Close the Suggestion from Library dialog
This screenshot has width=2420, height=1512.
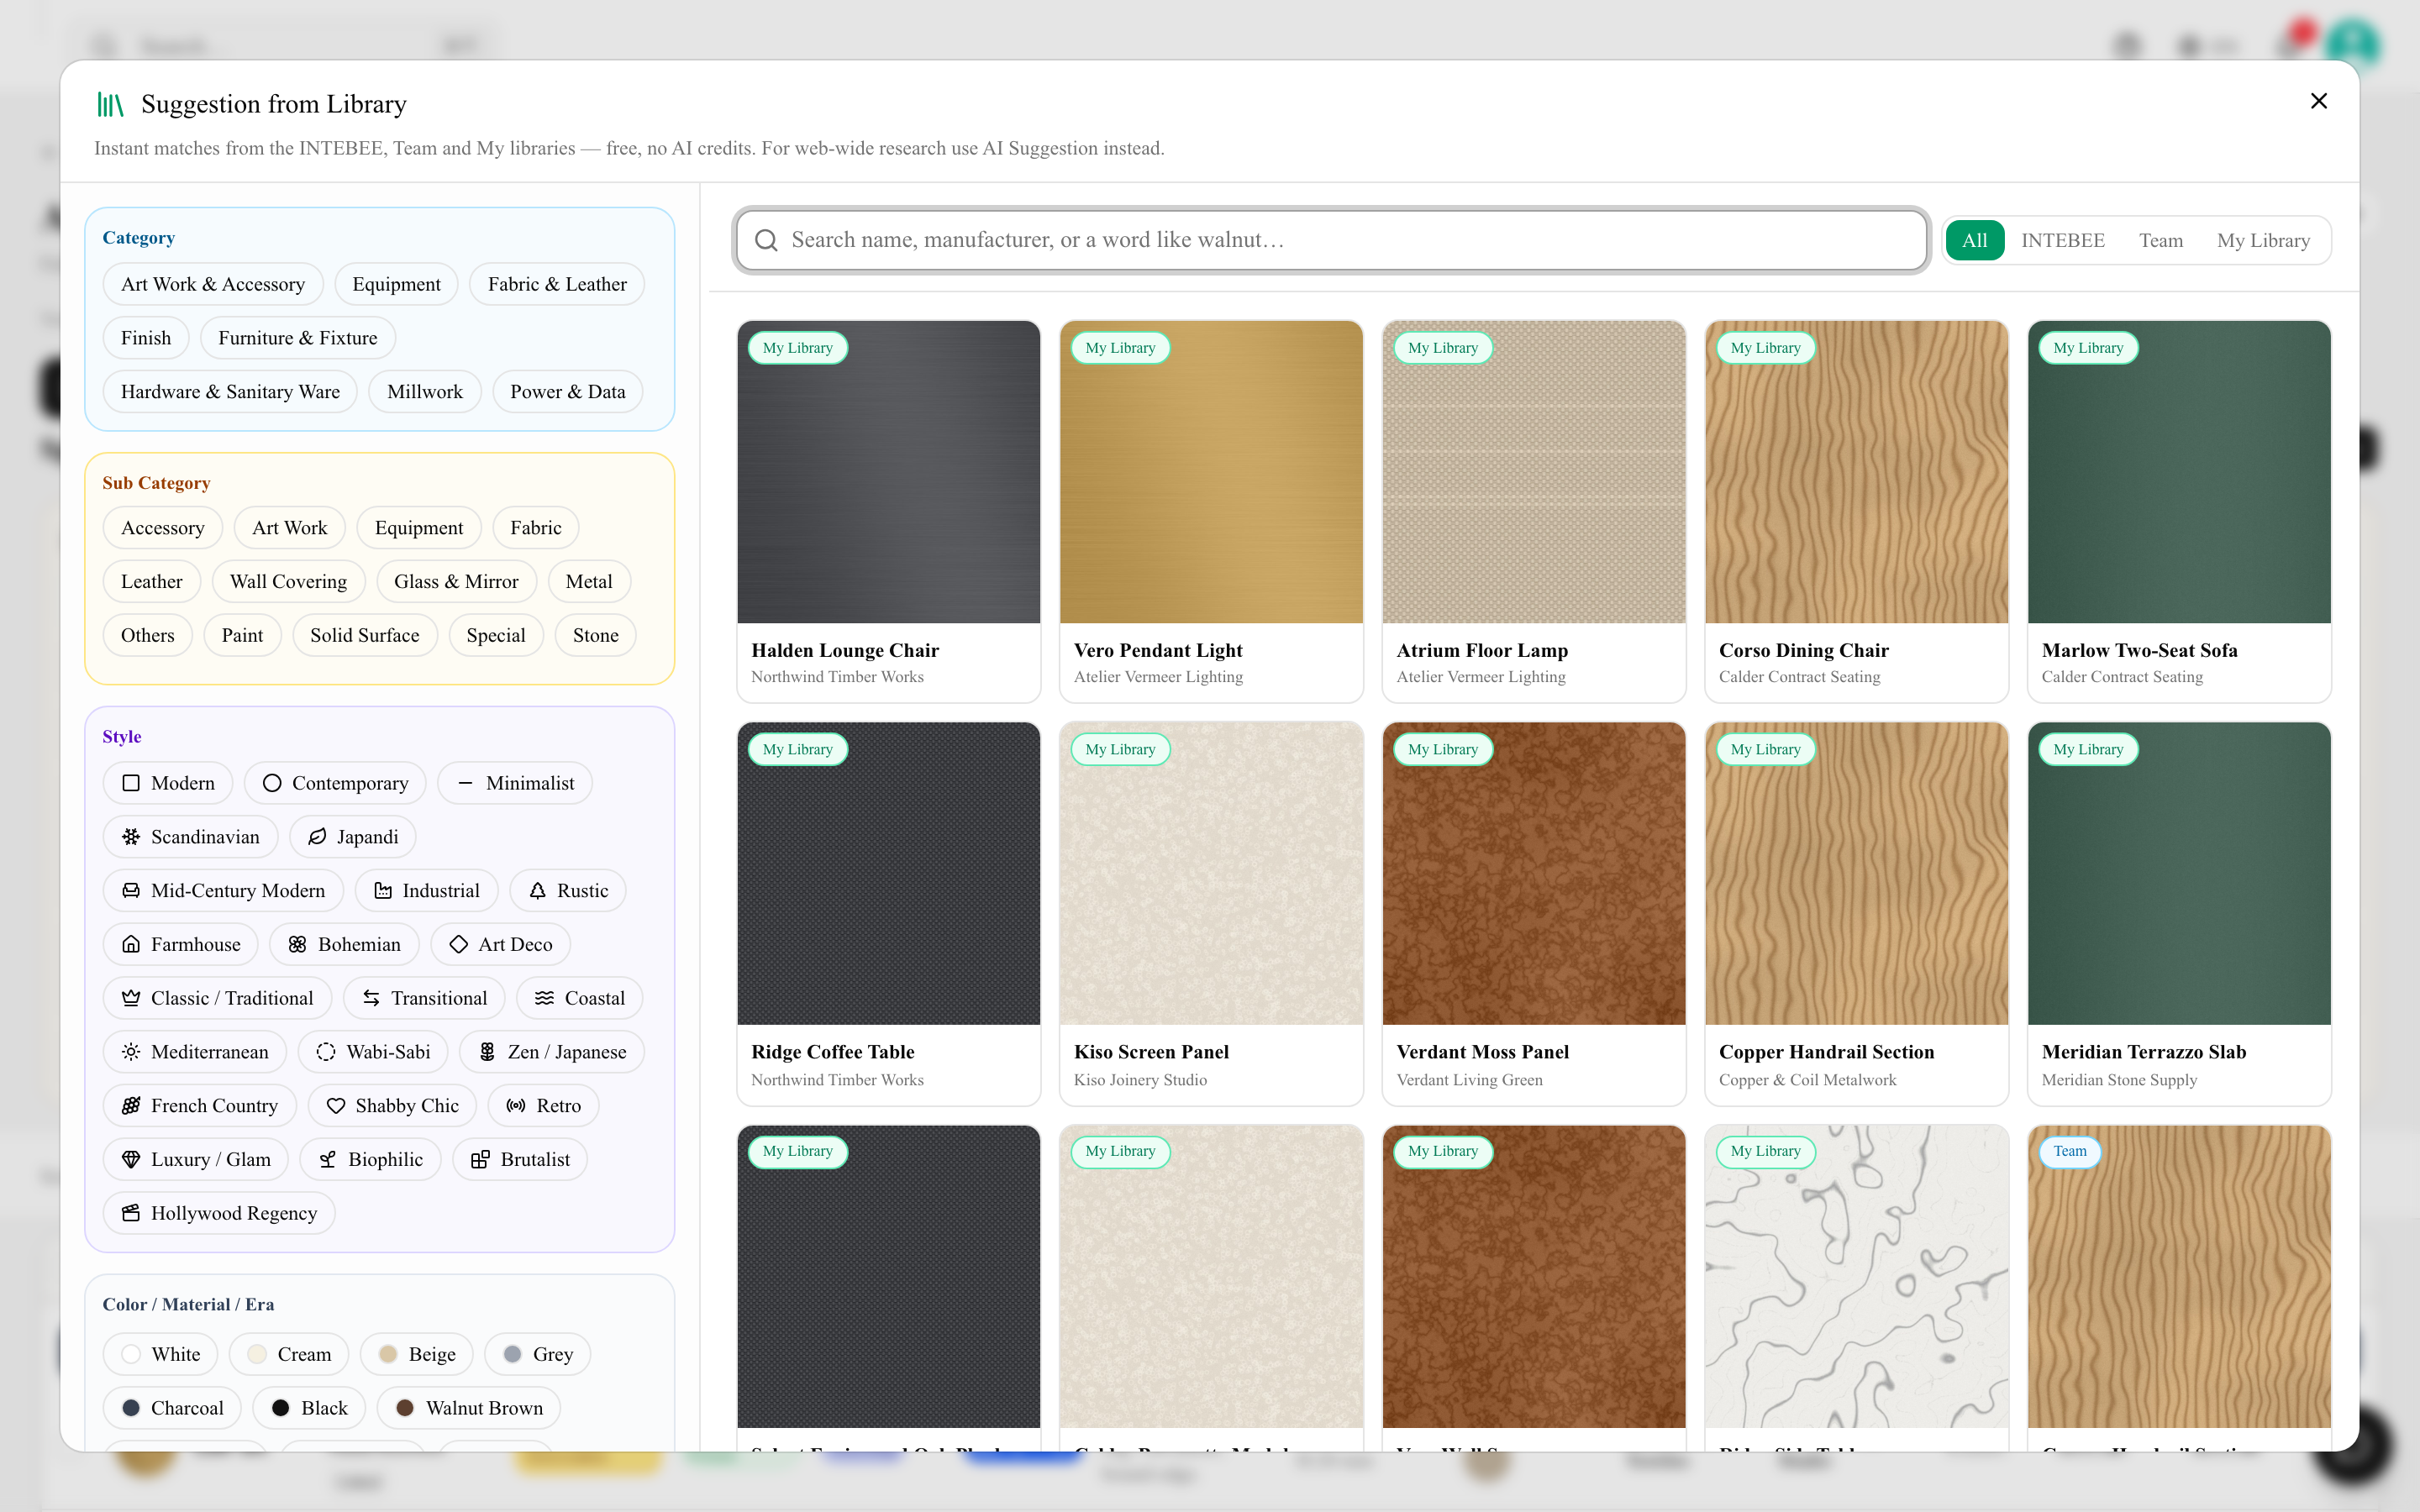coord(2318,101)
